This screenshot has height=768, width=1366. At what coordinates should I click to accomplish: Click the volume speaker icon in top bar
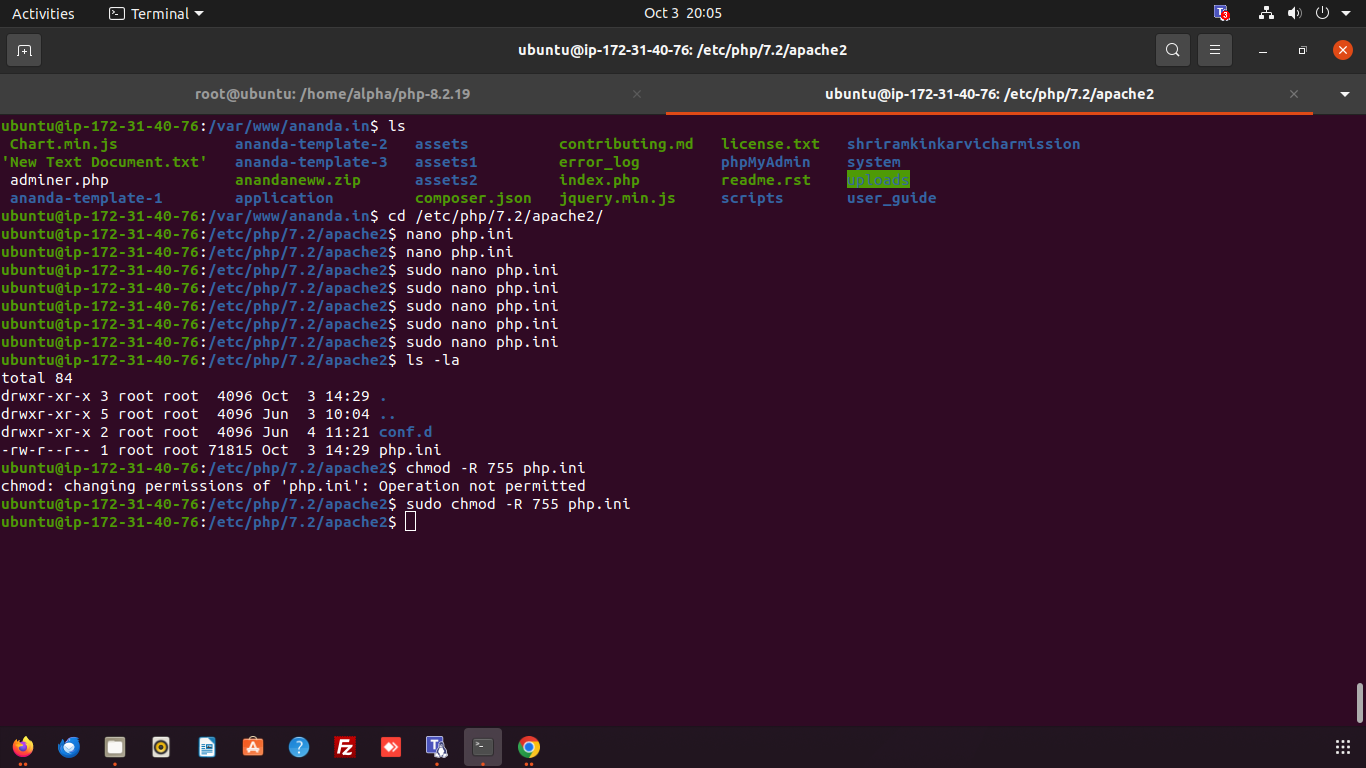click(1294, 13)
